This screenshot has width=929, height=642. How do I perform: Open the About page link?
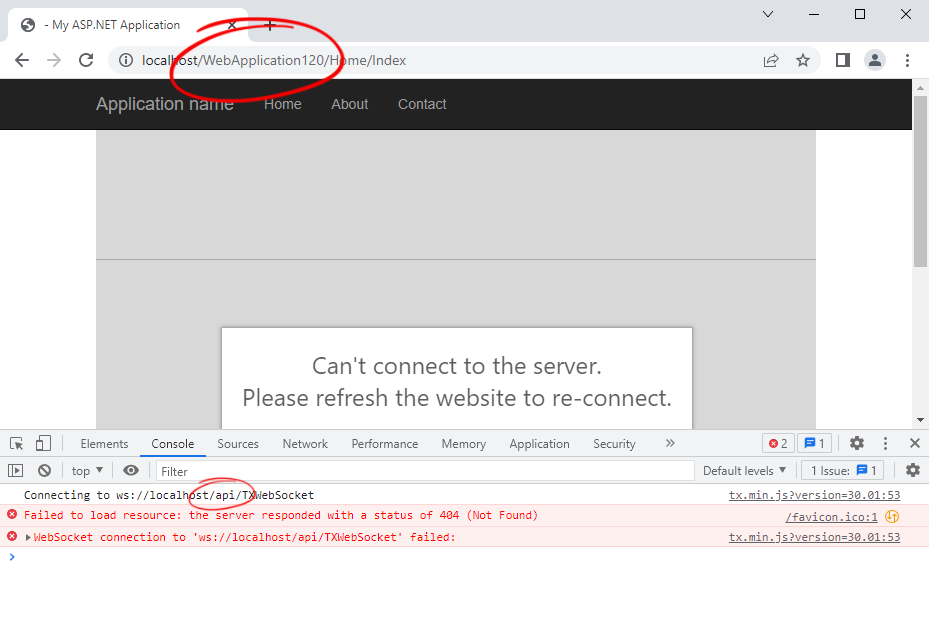tap(350, 104)
